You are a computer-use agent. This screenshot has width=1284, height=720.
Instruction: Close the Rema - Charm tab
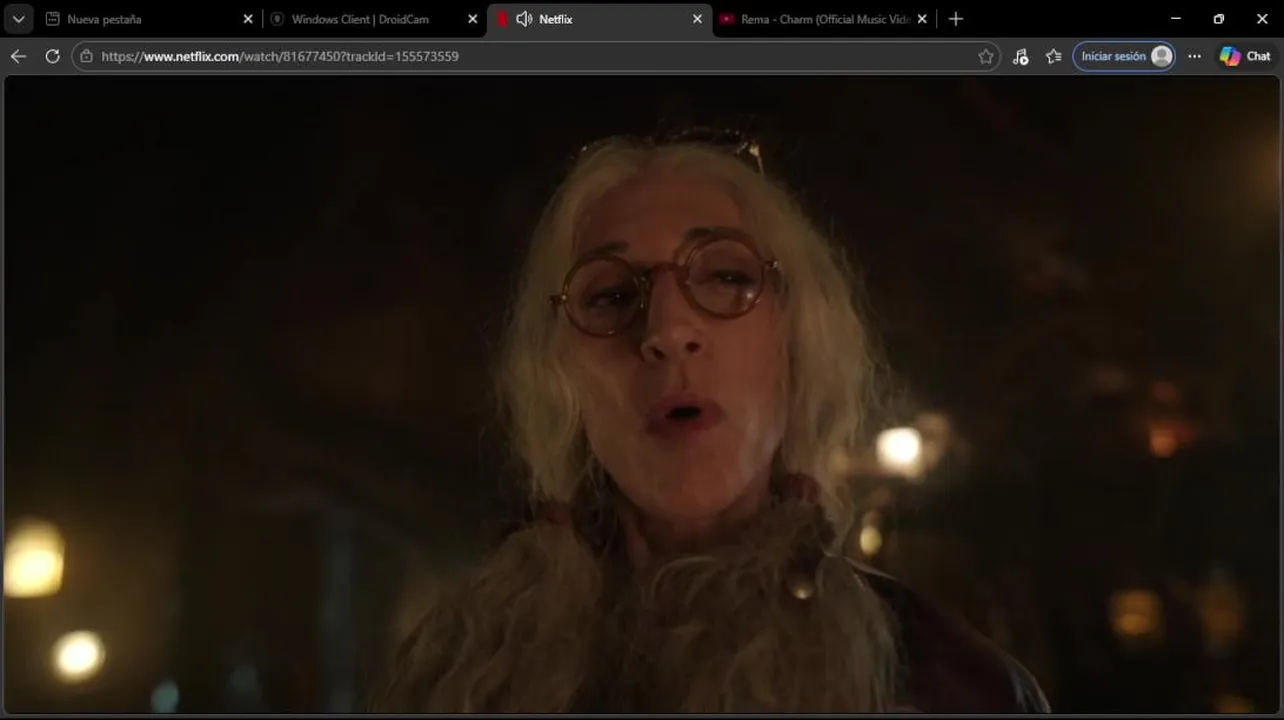tap(922, 19)
